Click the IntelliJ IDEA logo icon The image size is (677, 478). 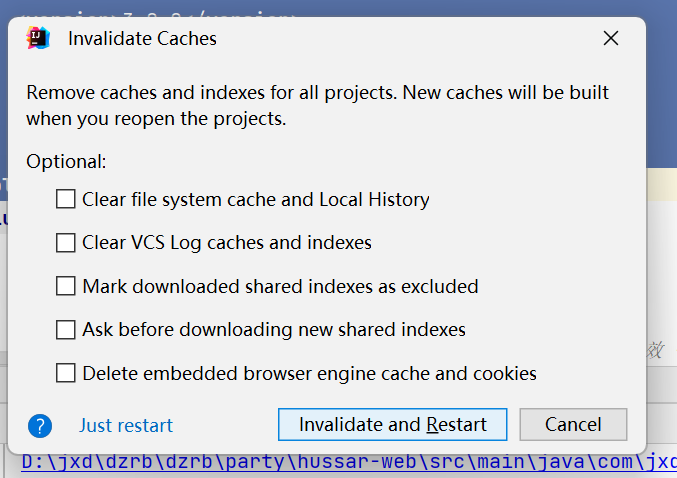39,39
